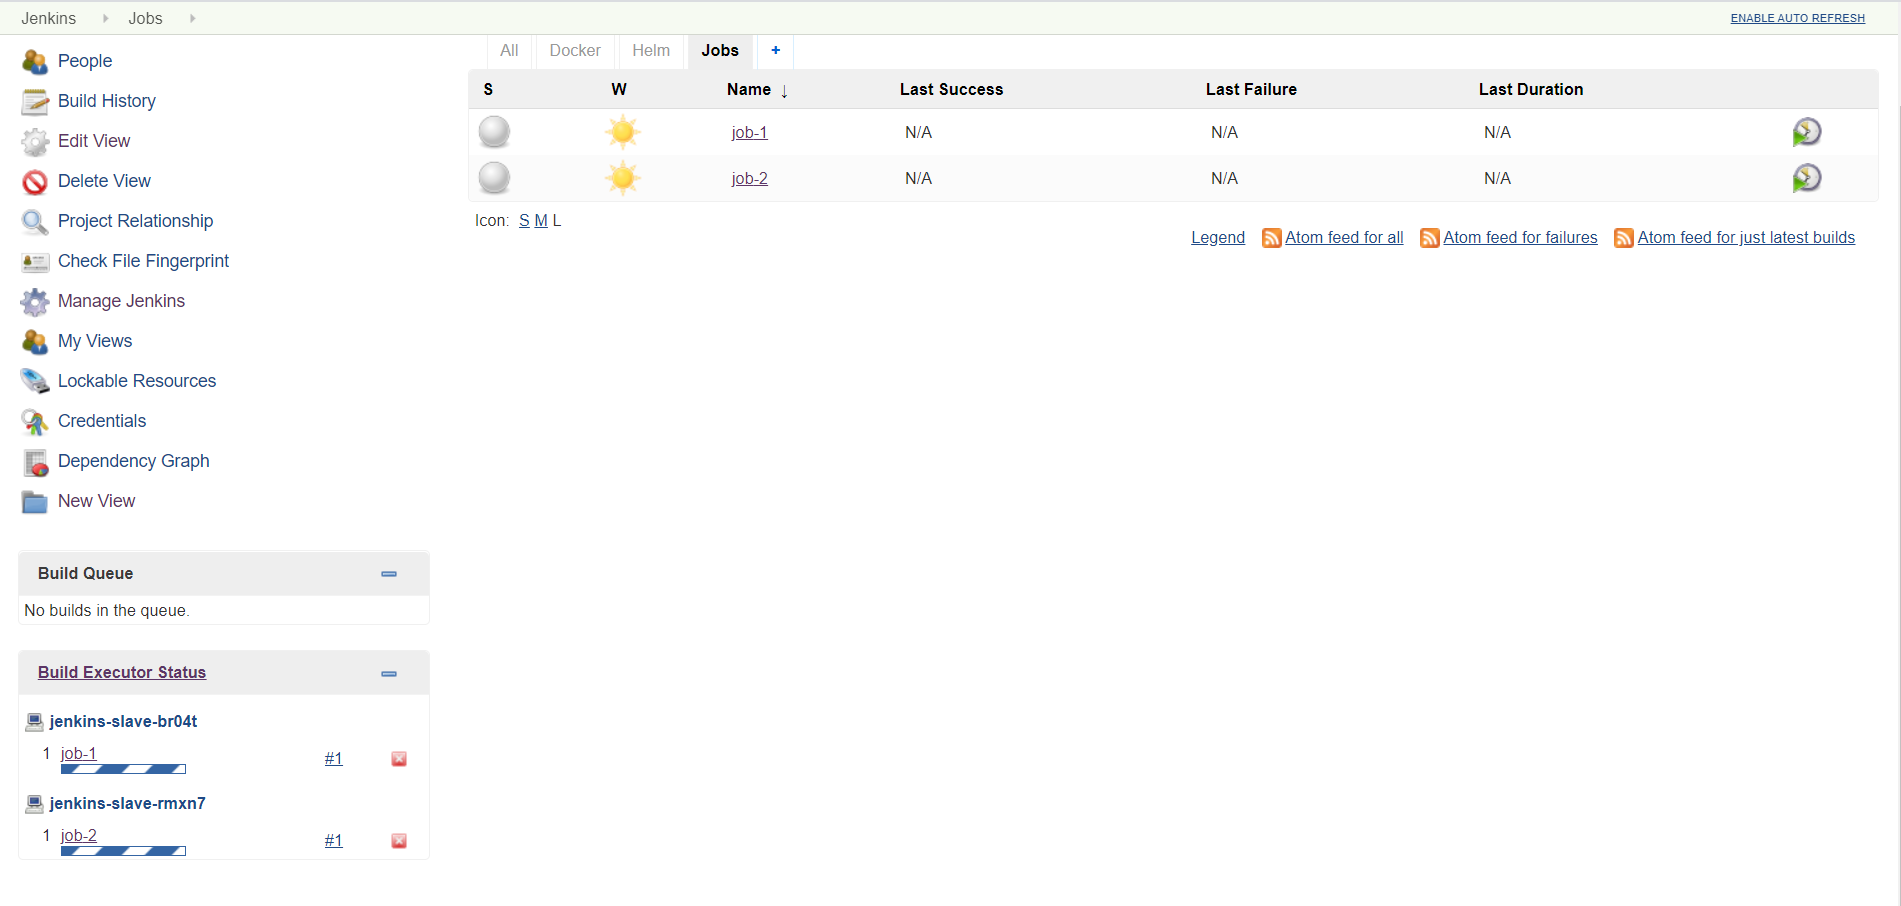Sort by Last Success column header
This screenshot has width=1901, height=906.
pyautogui.click(x=951, y=90)
